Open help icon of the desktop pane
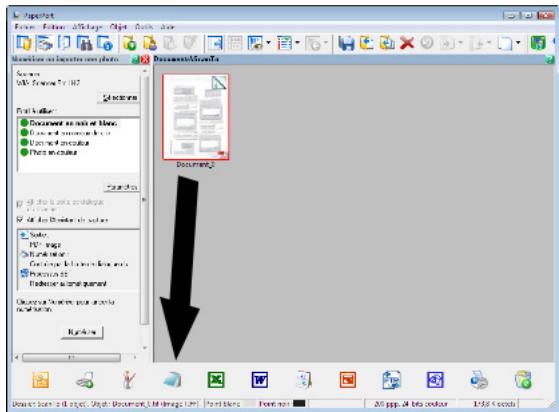Image resolution: width=559 pixels, height=412 pixels. [550, 60]
